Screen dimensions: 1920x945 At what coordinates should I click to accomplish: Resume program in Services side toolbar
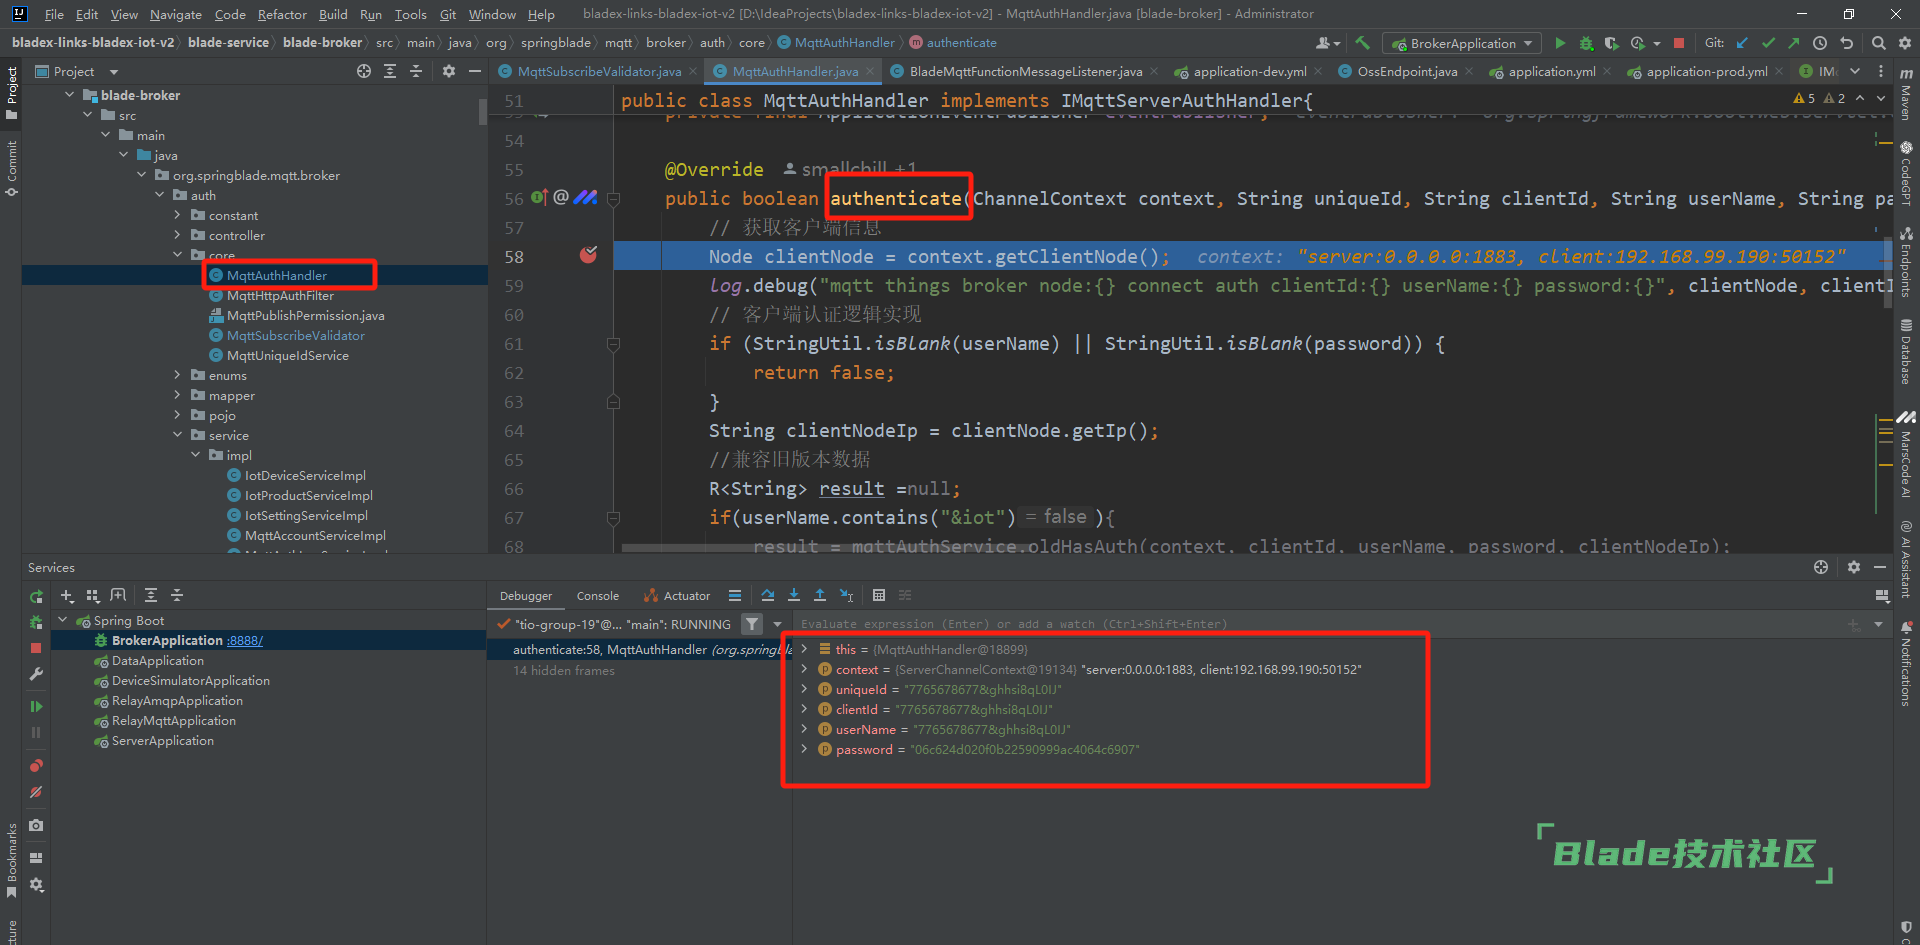click(36, 706)
